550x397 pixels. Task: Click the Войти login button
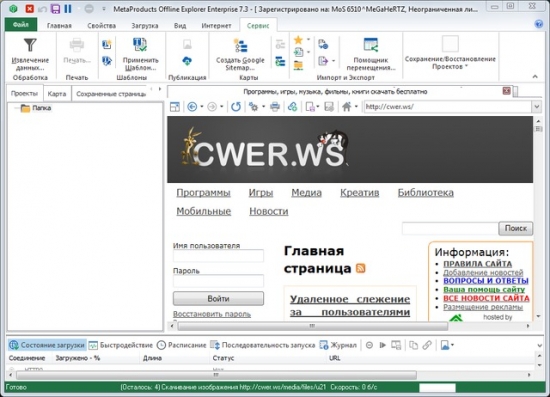218,298
